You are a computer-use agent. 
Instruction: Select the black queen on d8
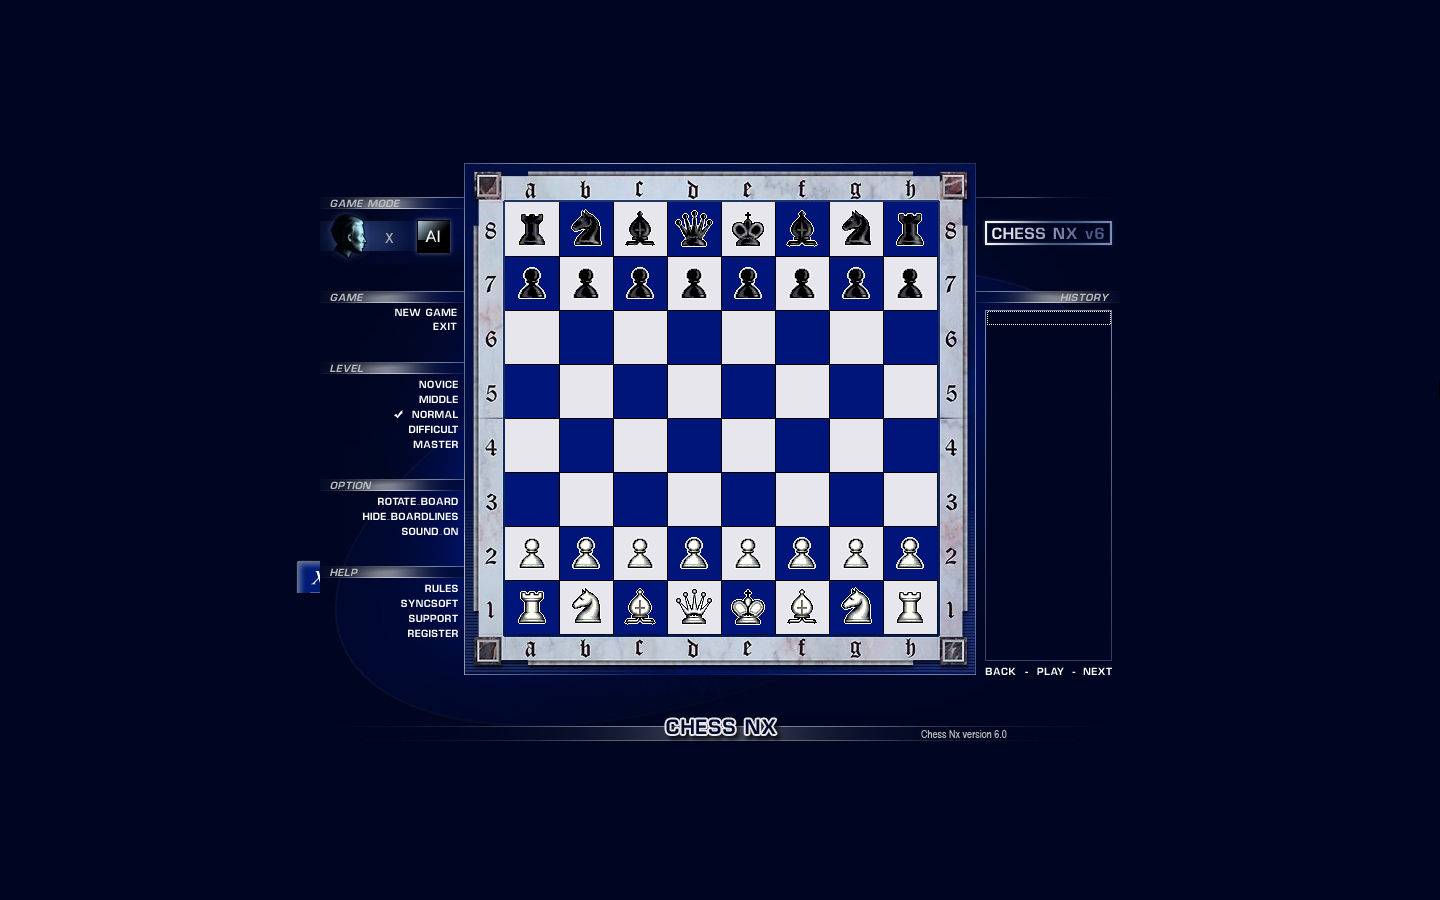click(694, 229)
